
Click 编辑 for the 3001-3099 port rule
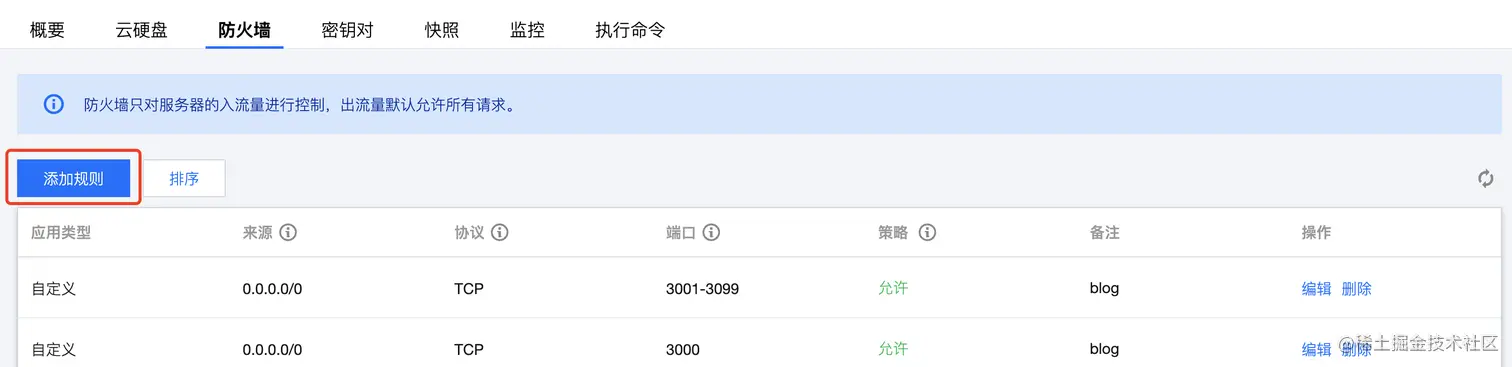(x=1316, y=289)
